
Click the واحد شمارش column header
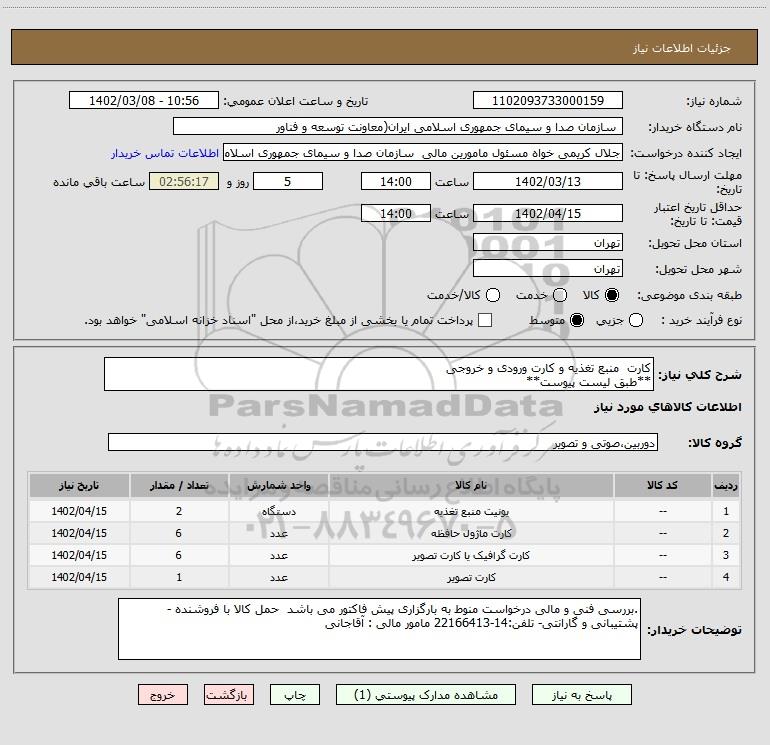click(x=278, y=486)
